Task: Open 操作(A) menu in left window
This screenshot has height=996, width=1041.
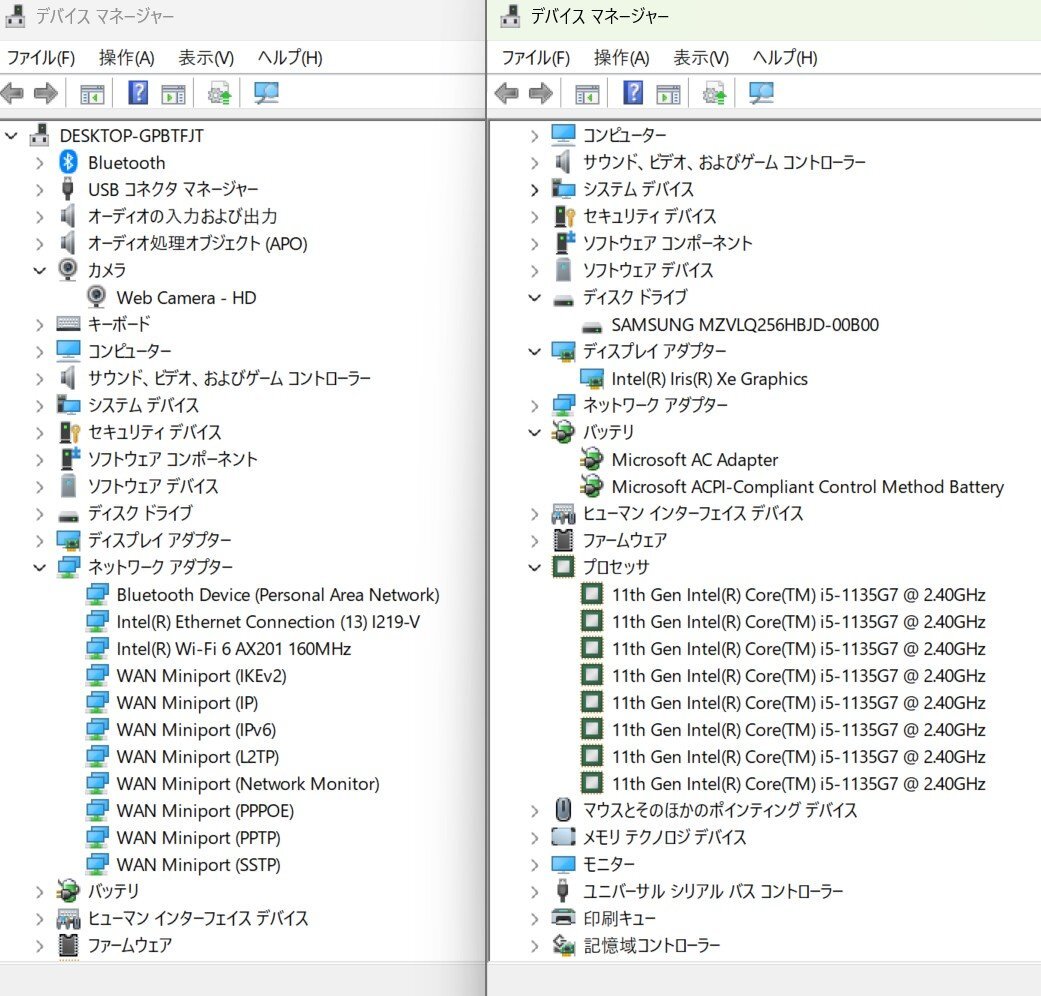Action: tap(126, 58)
